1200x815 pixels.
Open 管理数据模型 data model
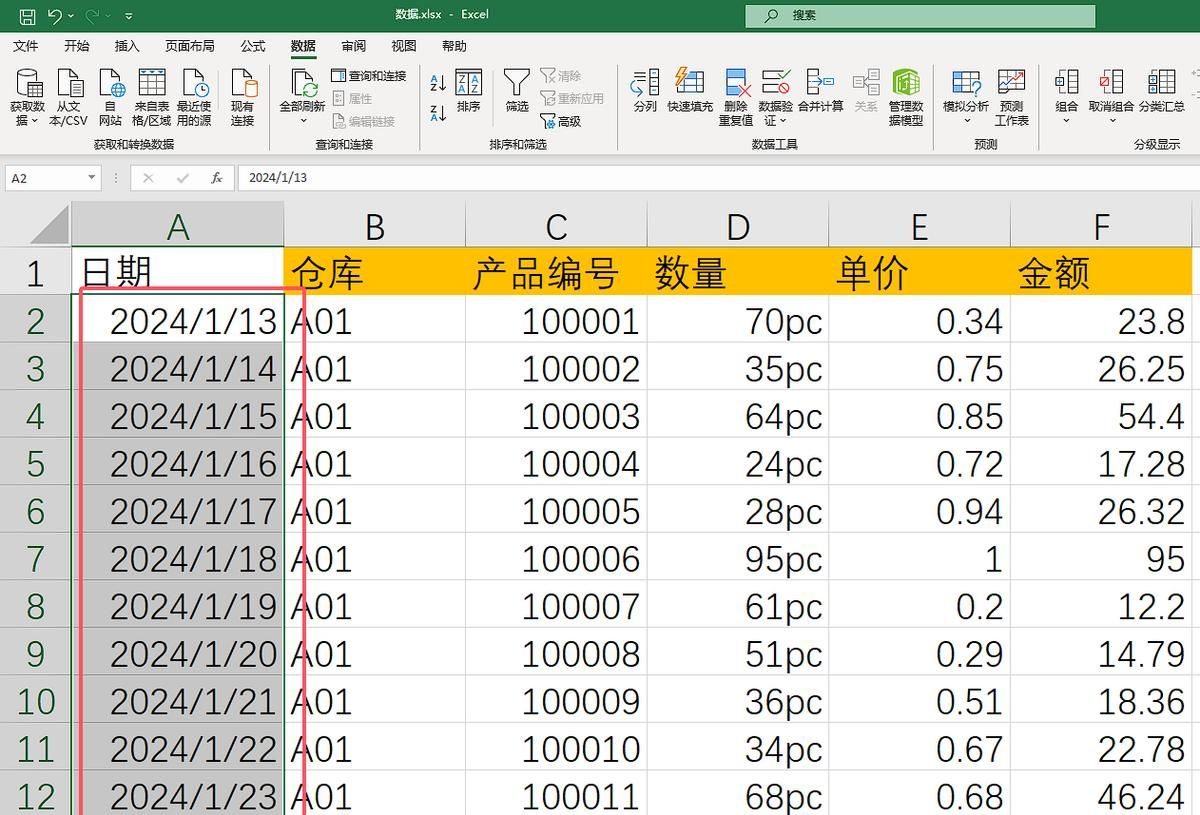coord(906,98)
